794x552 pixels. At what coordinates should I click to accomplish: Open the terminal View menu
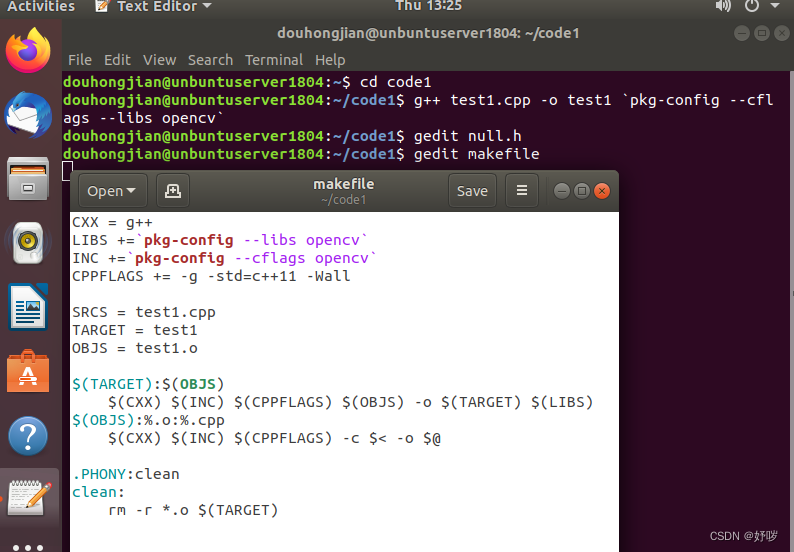click(x=160, y=60)
